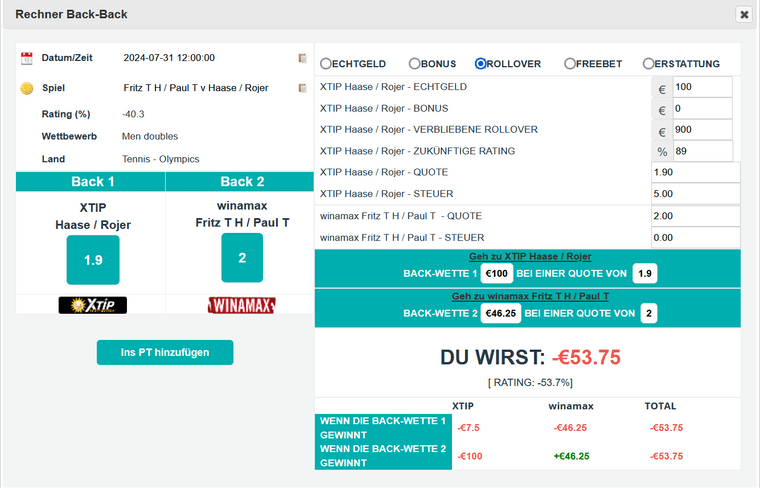Edit the XTIP ECHTGELD amount field

pos(702,87)
